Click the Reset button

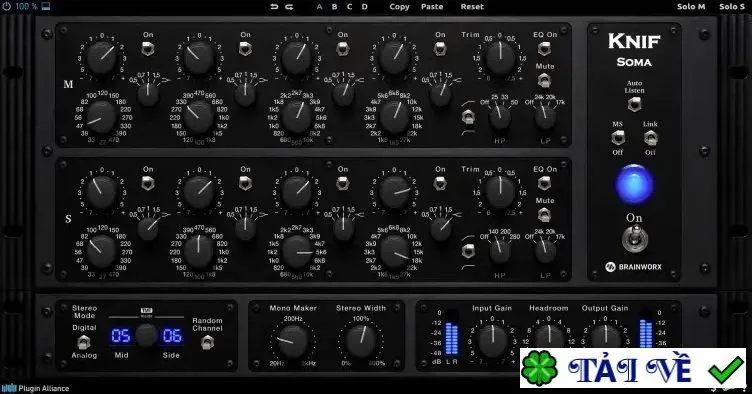[x=472, y=7]
